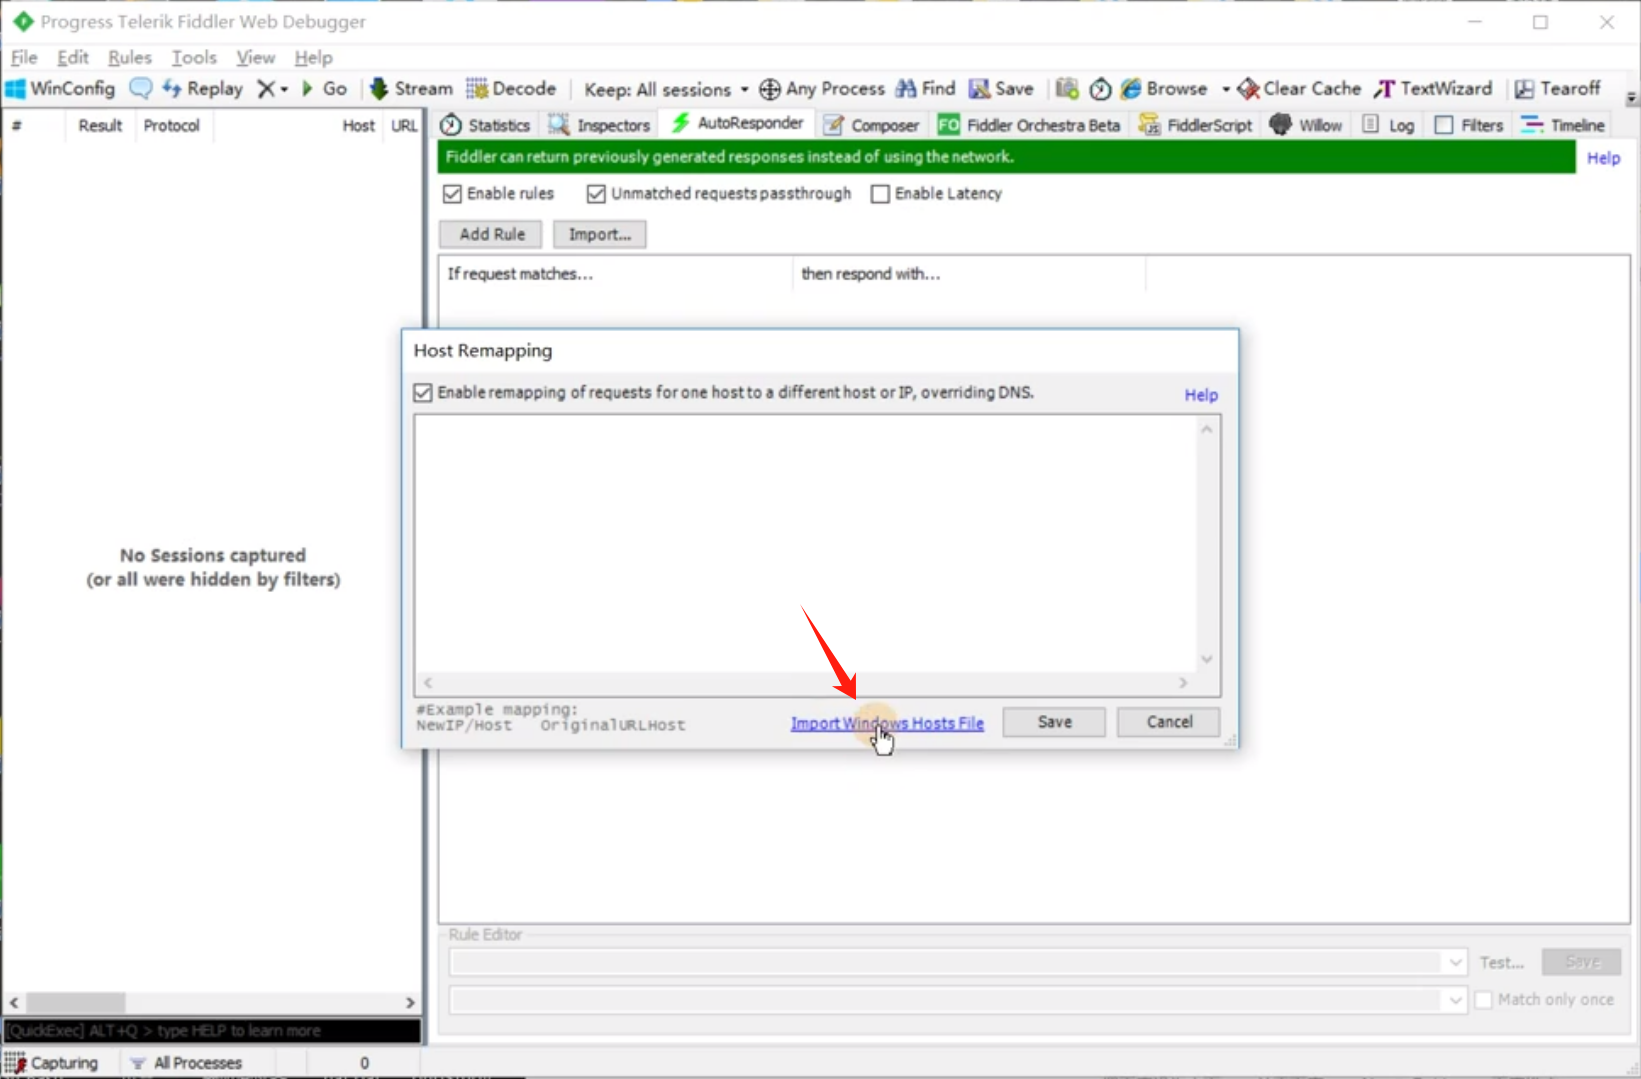
Task: Uncheck Enable remapping of requests checkbox
Action: click(423, 393)
